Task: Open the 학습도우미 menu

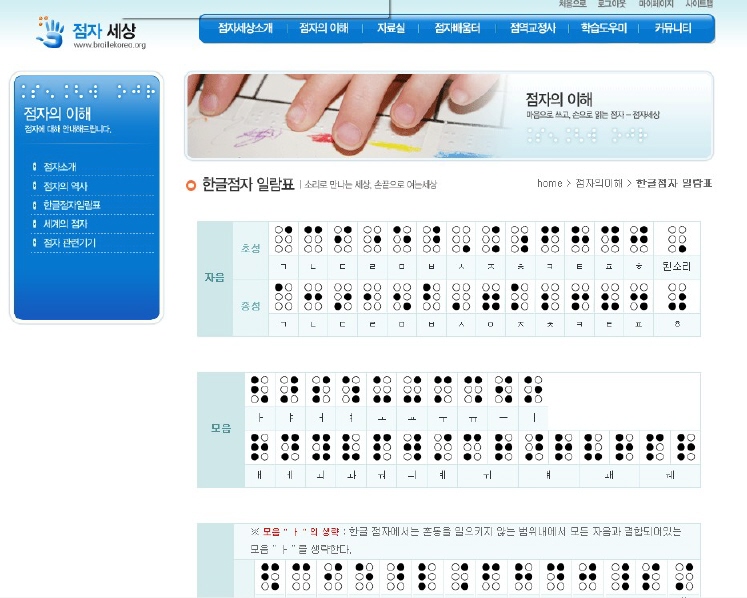Action: tap(604, 28)
